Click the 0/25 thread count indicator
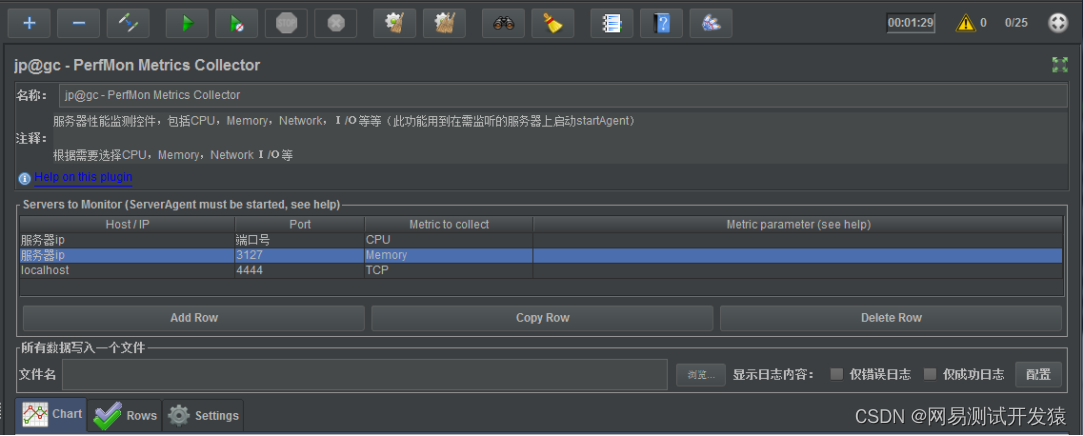Viewport: 1083px width, 436px height. tap(1016, 23)
